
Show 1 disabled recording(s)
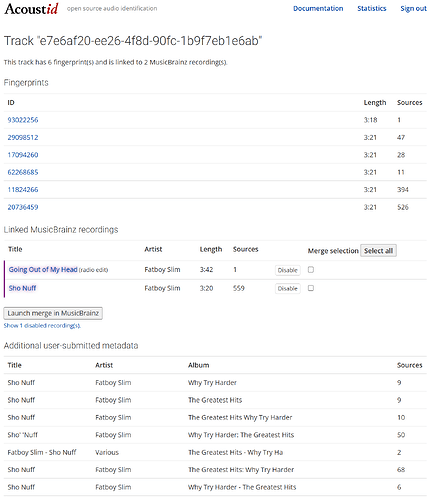(x=42, y=325)
